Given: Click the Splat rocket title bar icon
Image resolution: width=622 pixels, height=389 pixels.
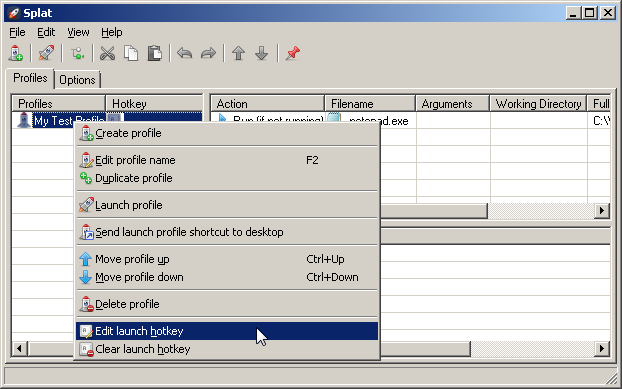Looking at the screenshot, I should (14, 13).
